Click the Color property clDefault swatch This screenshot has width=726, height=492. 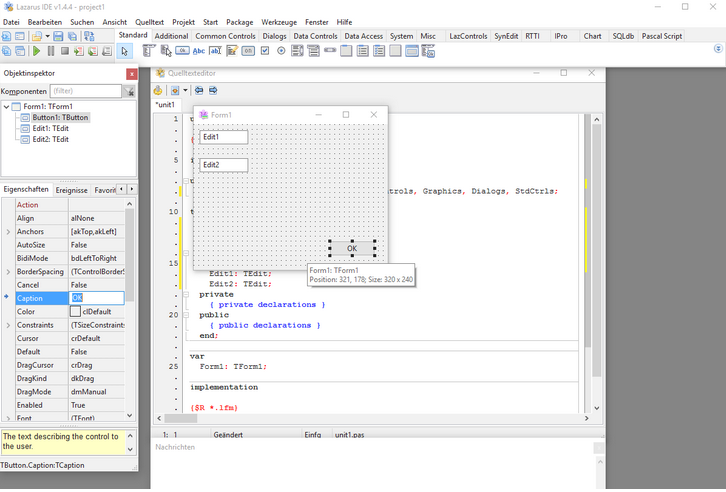pyautogui.click(x=75, y=311)
